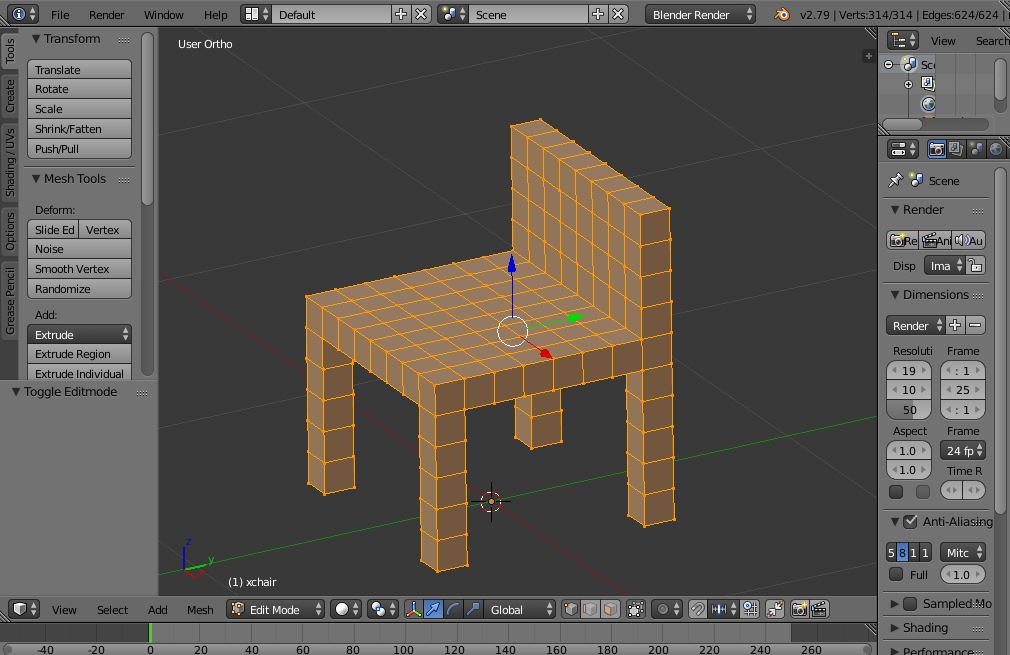The height and width of the screenshot is (655, 1010).
Task: Open the Blender Render engine dropdown
Action: (700, 14)
